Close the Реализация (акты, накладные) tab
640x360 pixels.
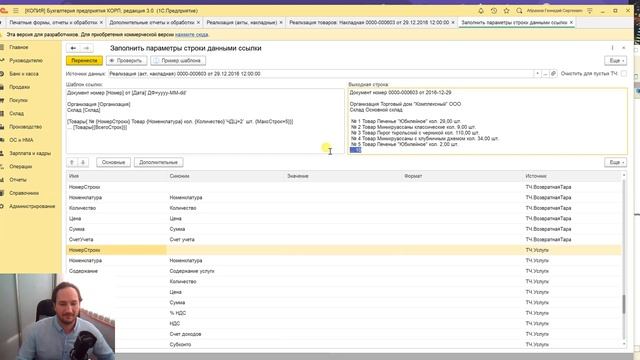click(x=281, y=22)
